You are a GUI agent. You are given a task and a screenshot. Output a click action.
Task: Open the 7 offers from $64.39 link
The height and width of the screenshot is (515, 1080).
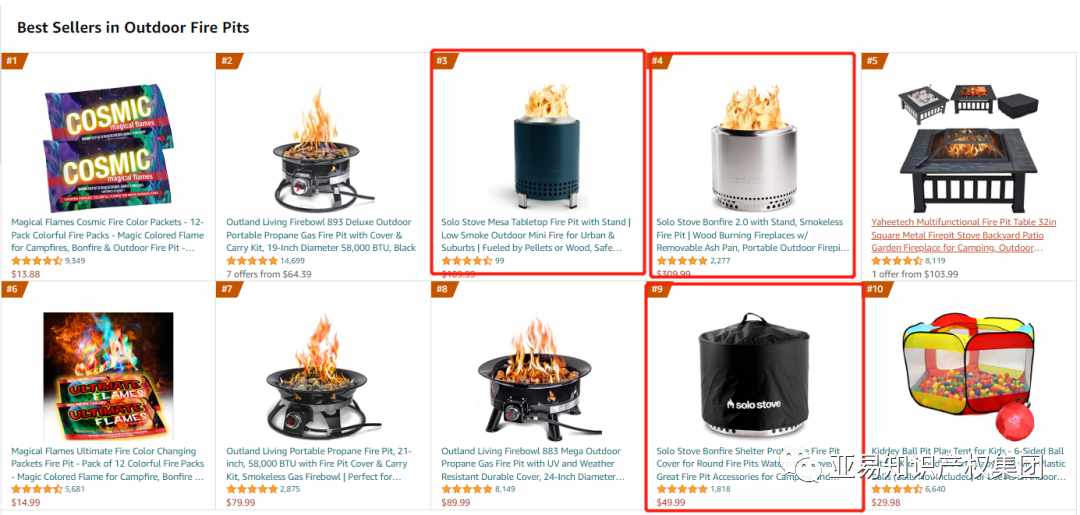(x=269, y=274)
